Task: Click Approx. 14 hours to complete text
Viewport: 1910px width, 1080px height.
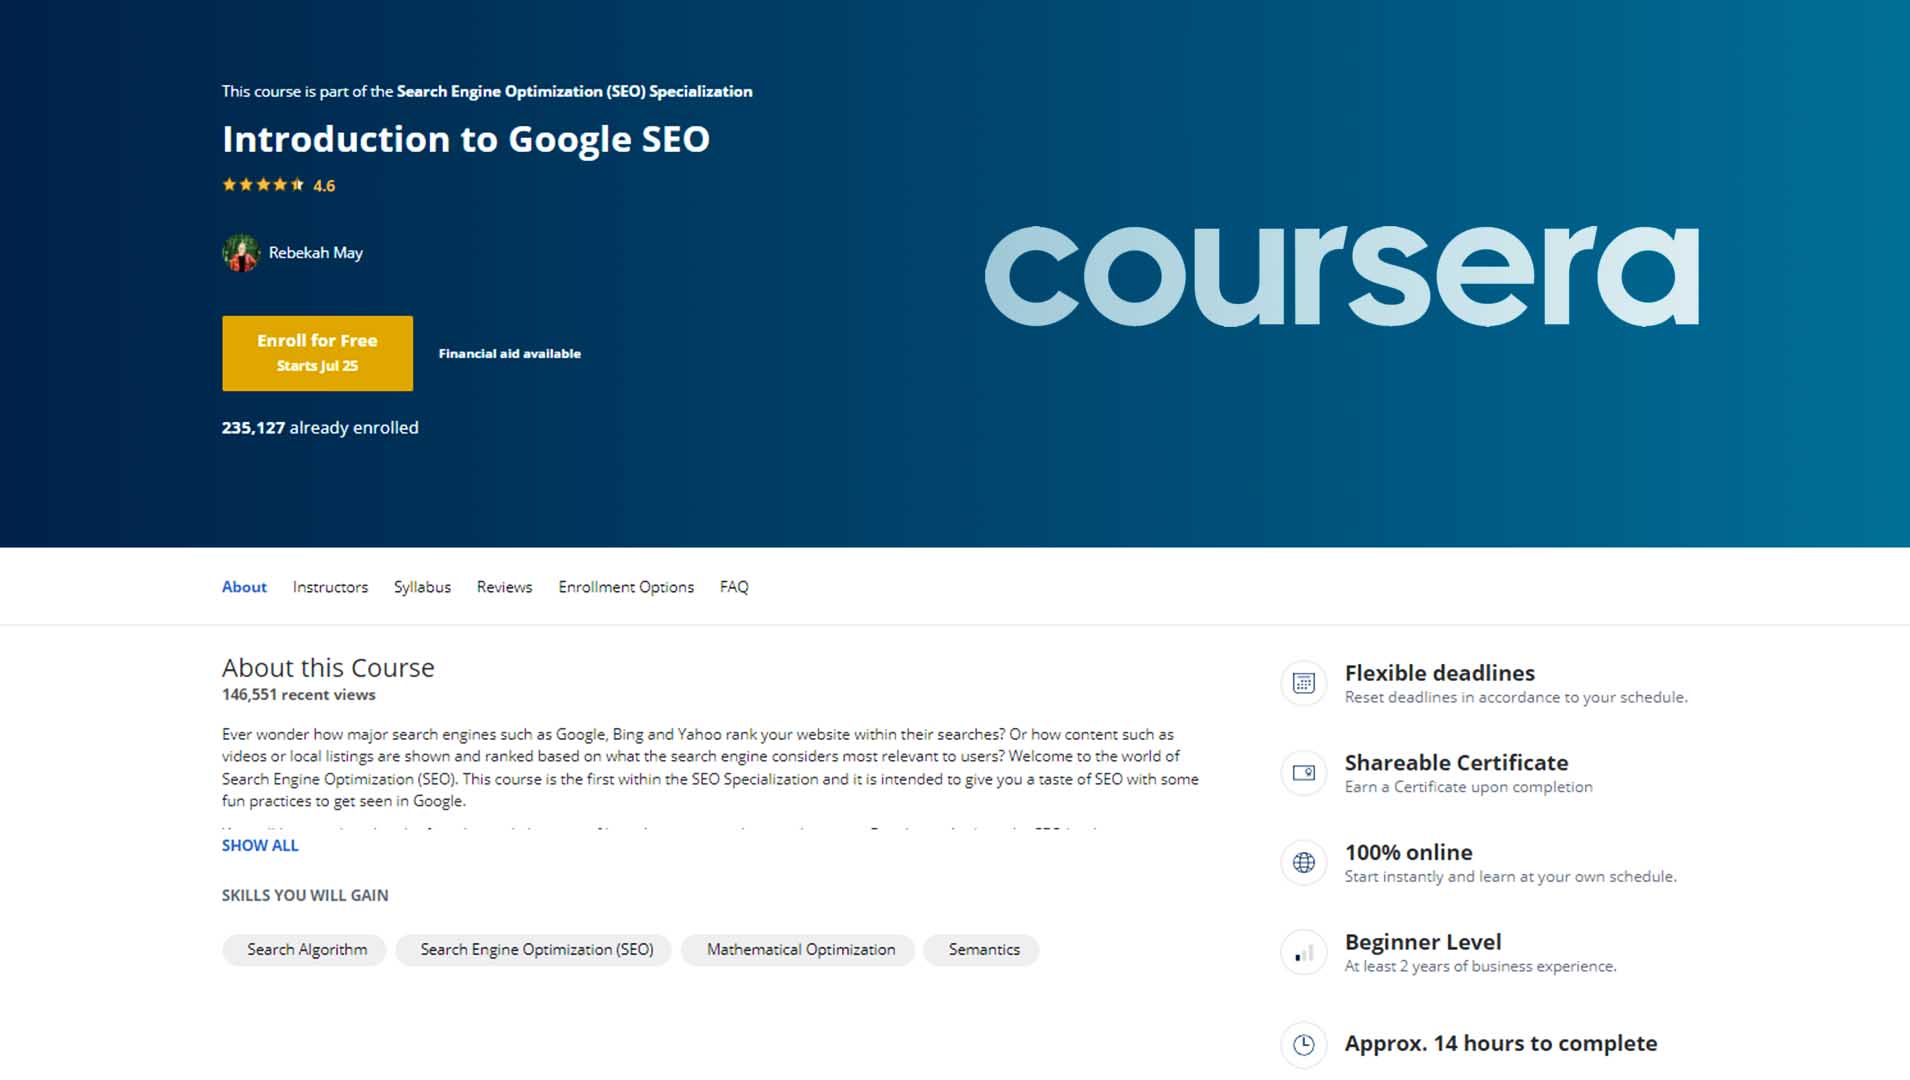Action: [1501, 1043]
